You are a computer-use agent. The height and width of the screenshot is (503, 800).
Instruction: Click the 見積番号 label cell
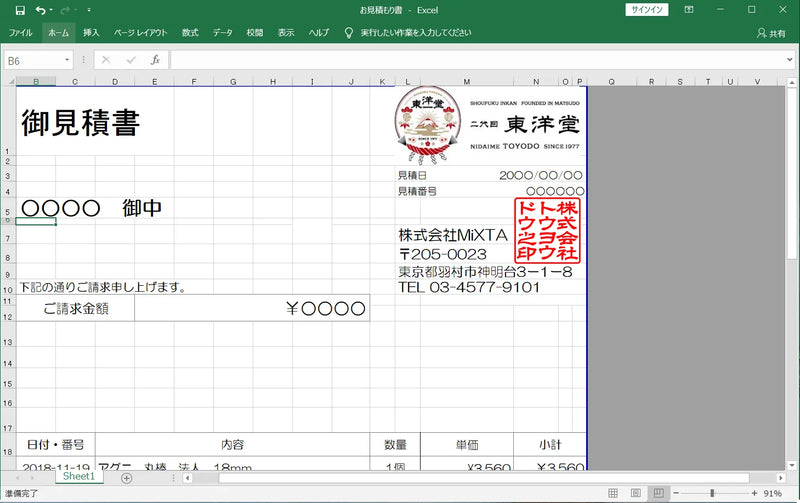417,191
